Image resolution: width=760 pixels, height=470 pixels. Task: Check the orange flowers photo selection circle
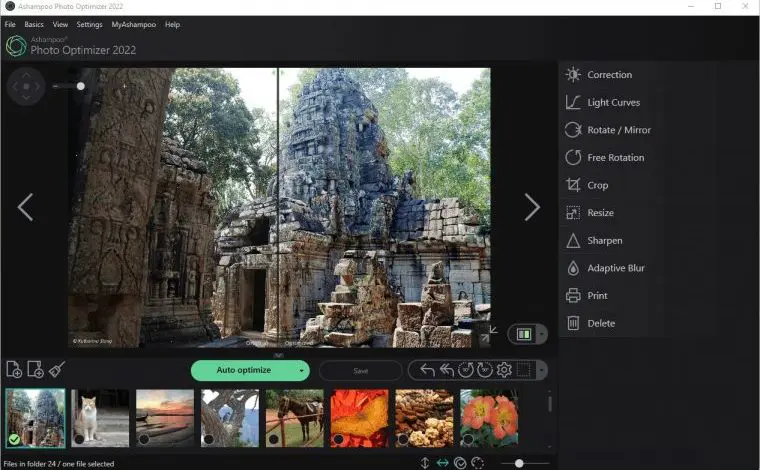[x=468, y=439]
